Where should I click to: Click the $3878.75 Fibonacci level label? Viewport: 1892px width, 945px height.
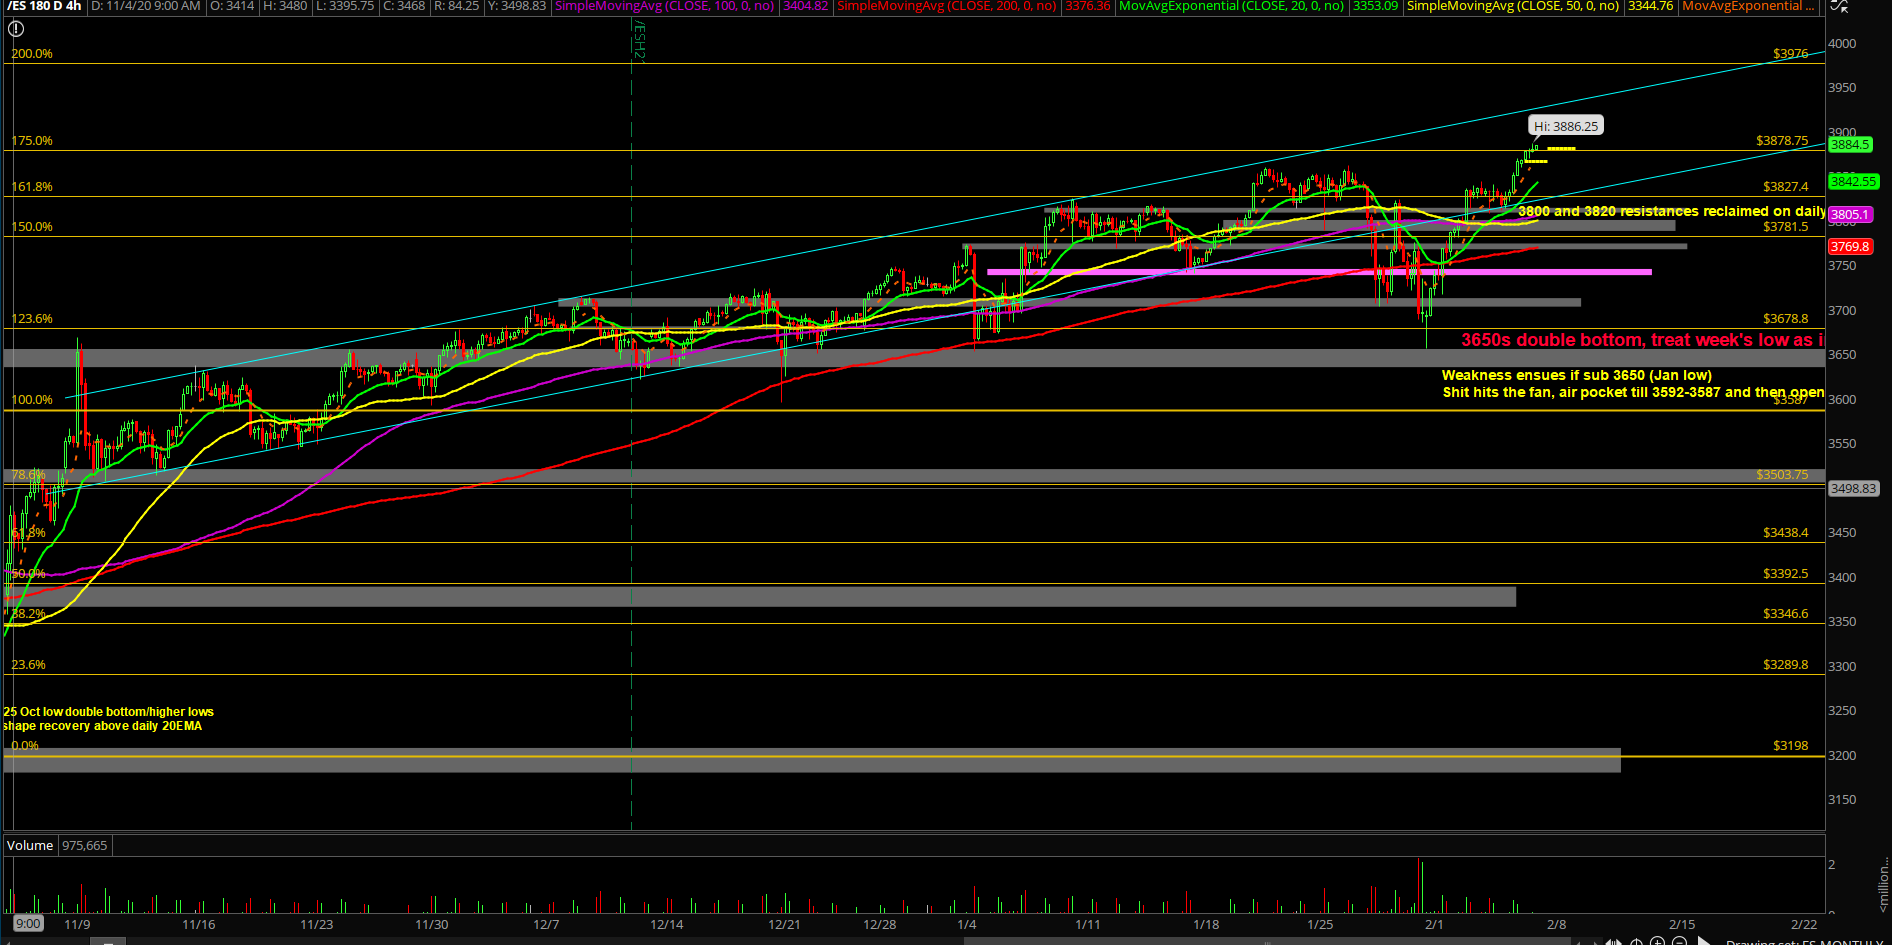tap(1782, 141)
